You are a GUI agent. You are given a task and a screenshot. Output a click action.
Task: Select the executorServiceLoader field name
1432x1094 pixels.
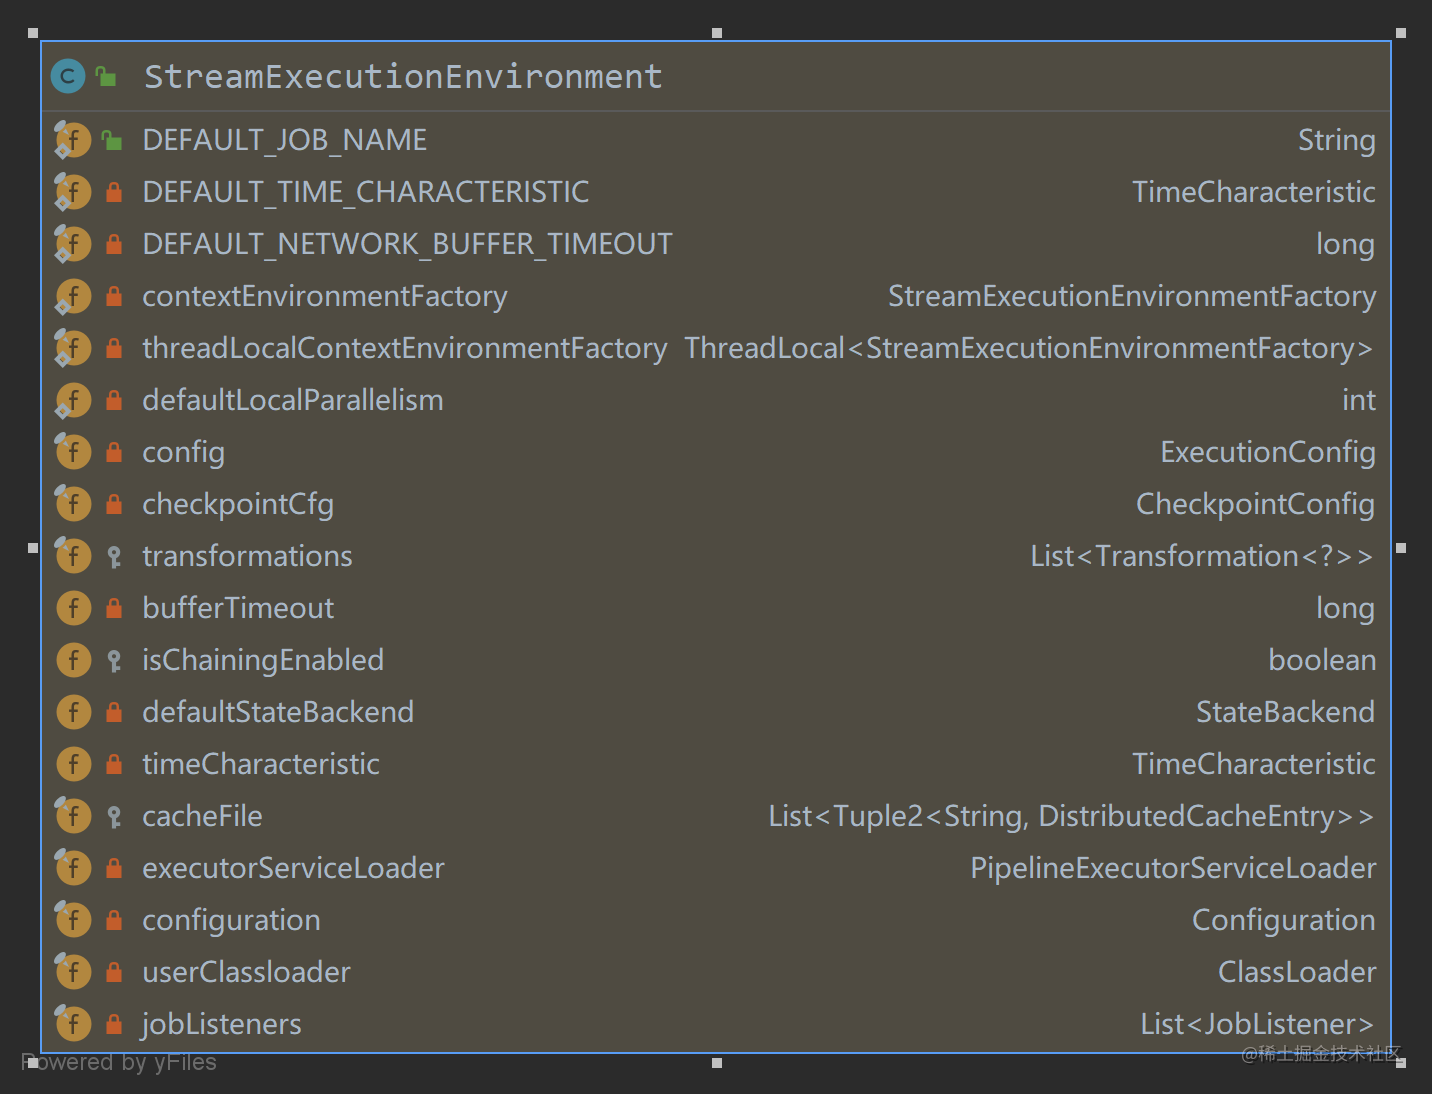coord(293,868)
